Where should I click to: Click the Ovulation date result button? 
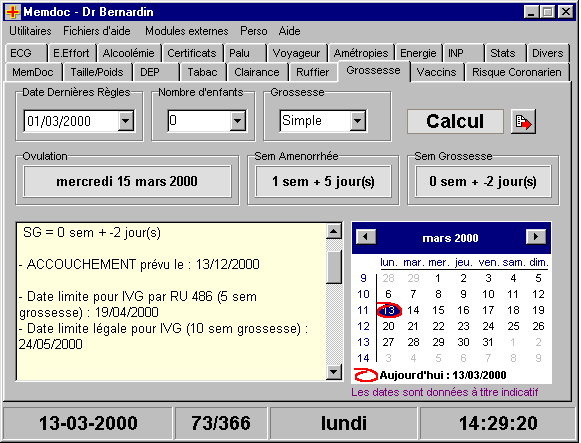click(x=127, y=181)
